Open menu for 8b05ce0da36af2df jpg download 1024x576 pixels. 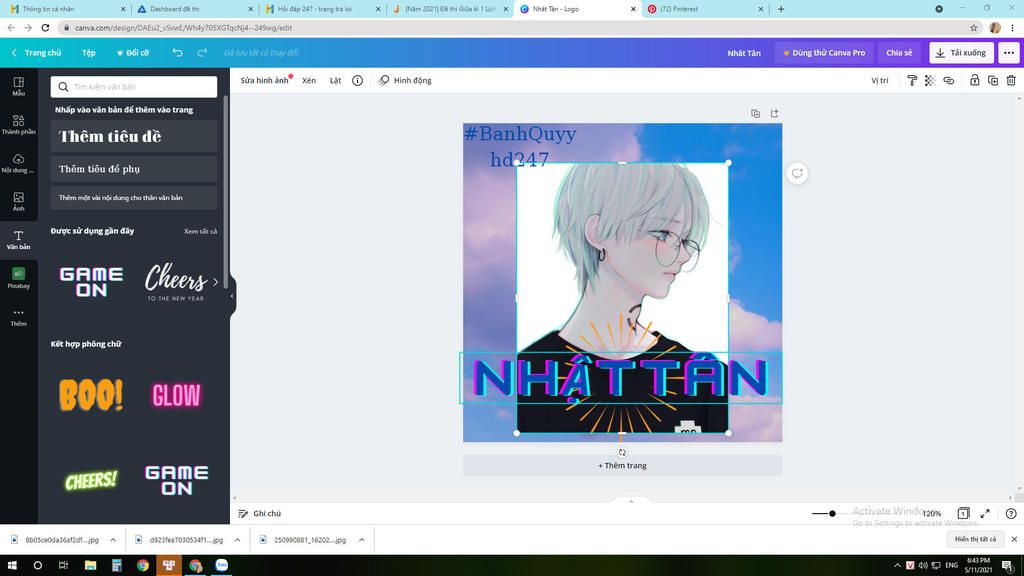pyautogui.click(x=113, y=540)
